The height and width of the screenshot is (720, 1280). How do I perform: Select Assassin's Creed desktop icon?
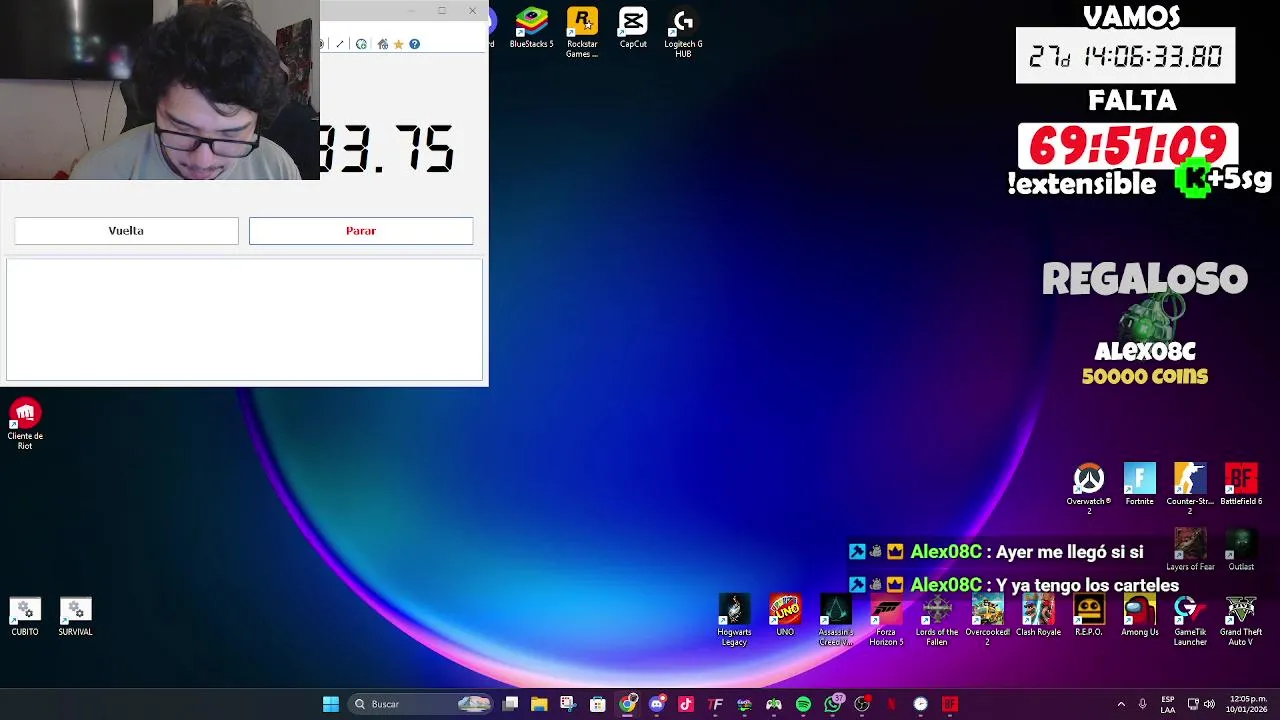click(836, 621)
